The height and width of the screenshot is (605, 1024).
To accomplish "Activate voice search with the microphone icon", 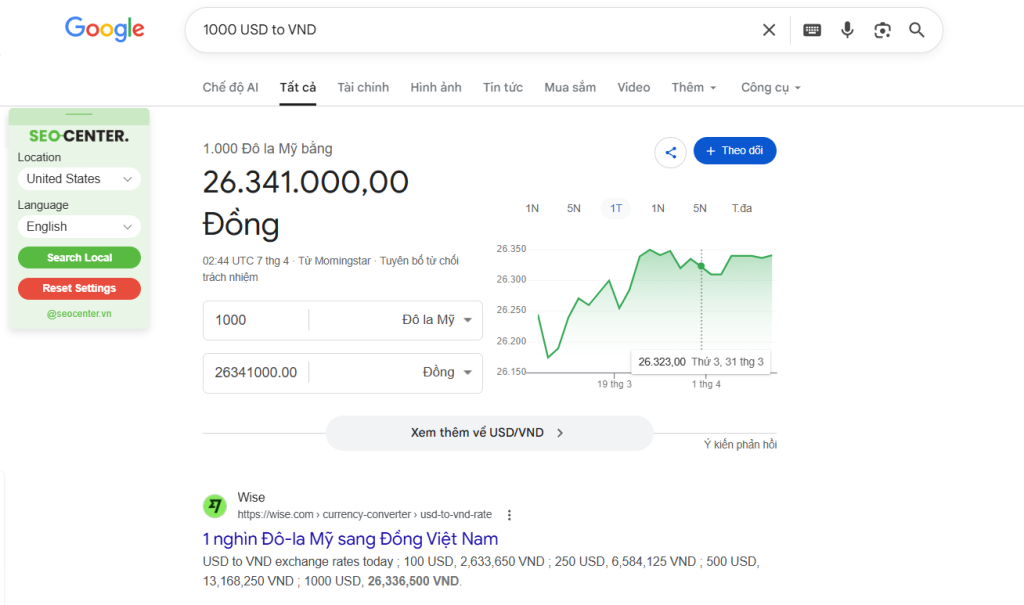I will pos(847,30).
